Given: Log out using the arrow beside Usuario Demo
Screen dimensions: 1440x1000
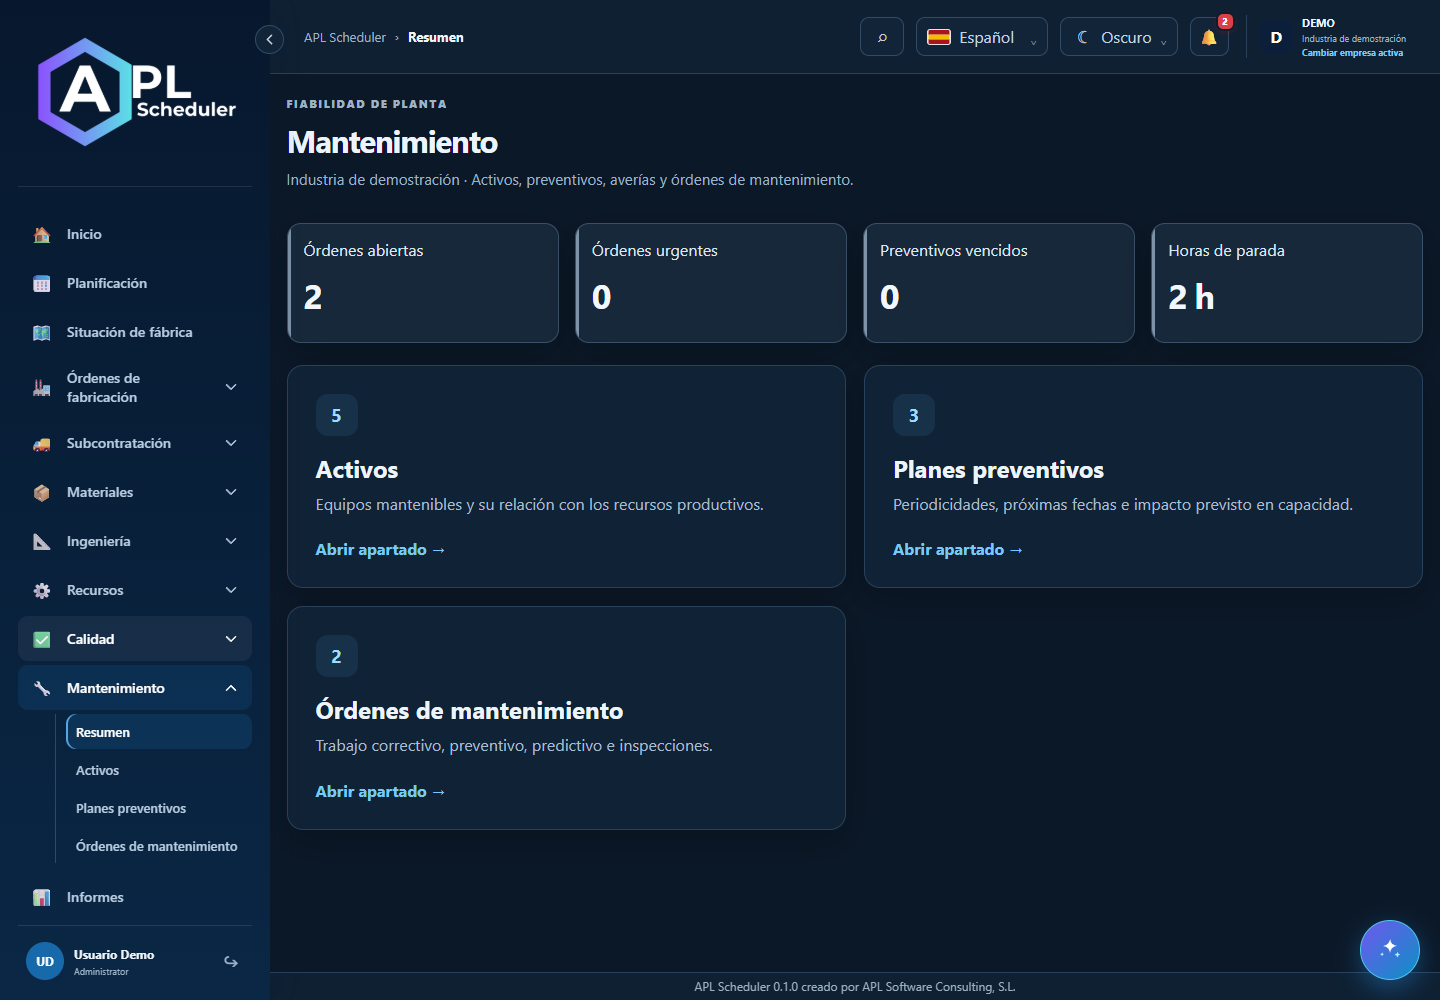Looking at the screenshot, I should (231, 962).
